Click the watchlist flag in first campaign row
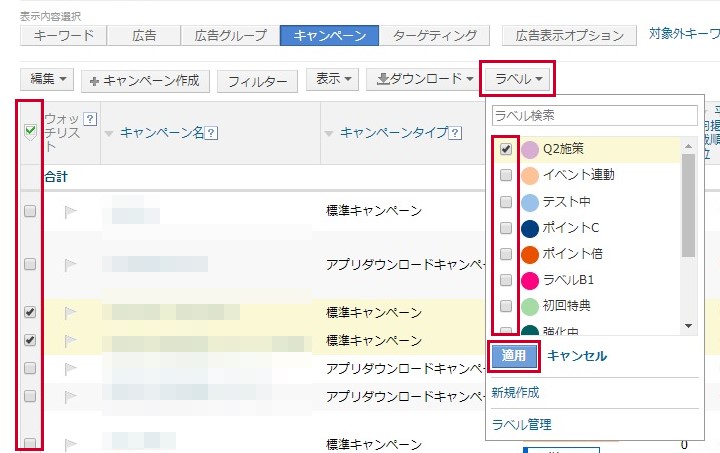This screenshot has width=720, height=453. pyautogui.click(x=71, y=212)
